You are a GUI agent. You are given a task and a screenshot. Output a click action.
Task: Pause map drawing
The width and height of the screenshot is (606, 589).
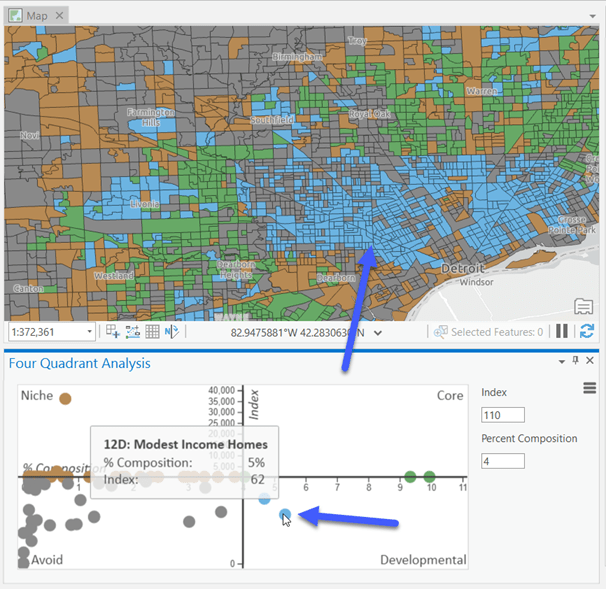tap(562, 331)
